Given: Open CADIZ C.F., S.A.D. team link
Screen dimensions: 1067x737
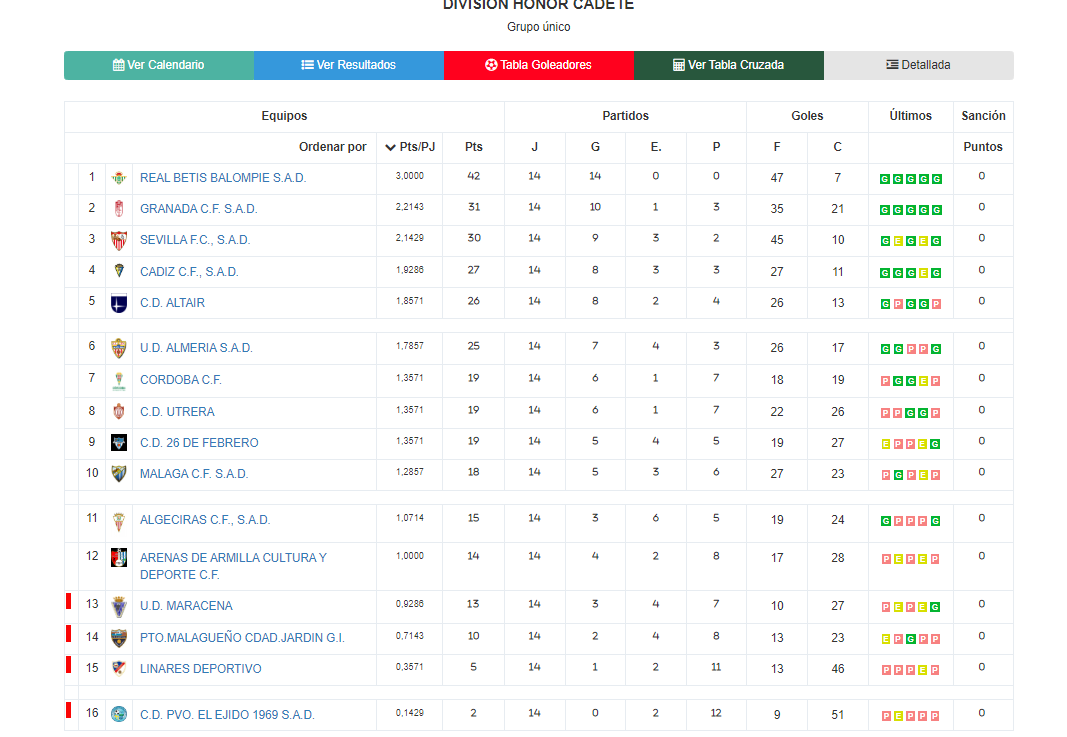Looking at the screenshot, I should (189, 272).
